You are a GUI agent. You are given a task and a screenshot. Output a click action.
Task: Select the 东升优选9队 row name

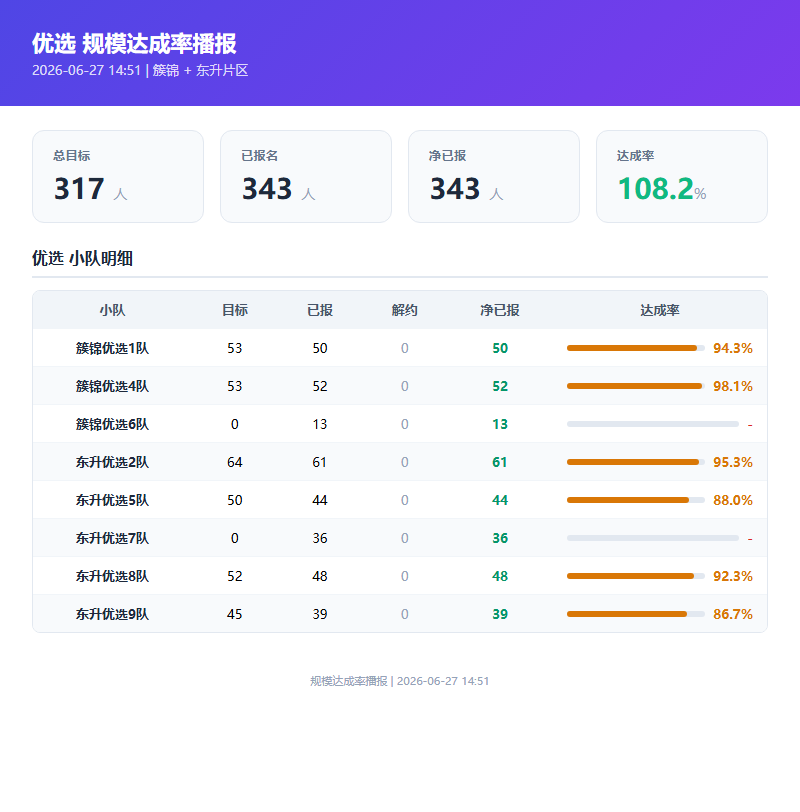(x=112, y=614)
